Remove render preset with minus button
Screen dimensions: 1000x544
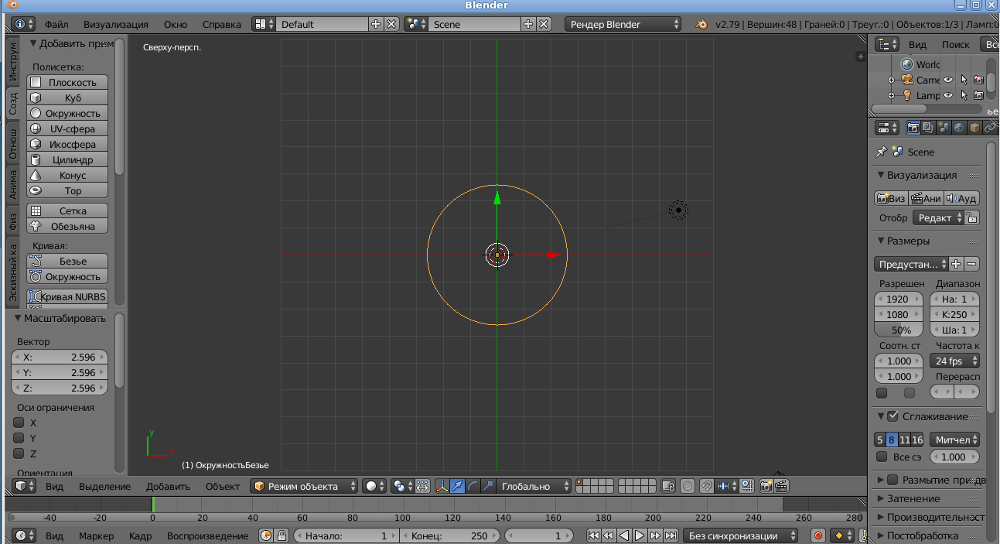(971, 264)
